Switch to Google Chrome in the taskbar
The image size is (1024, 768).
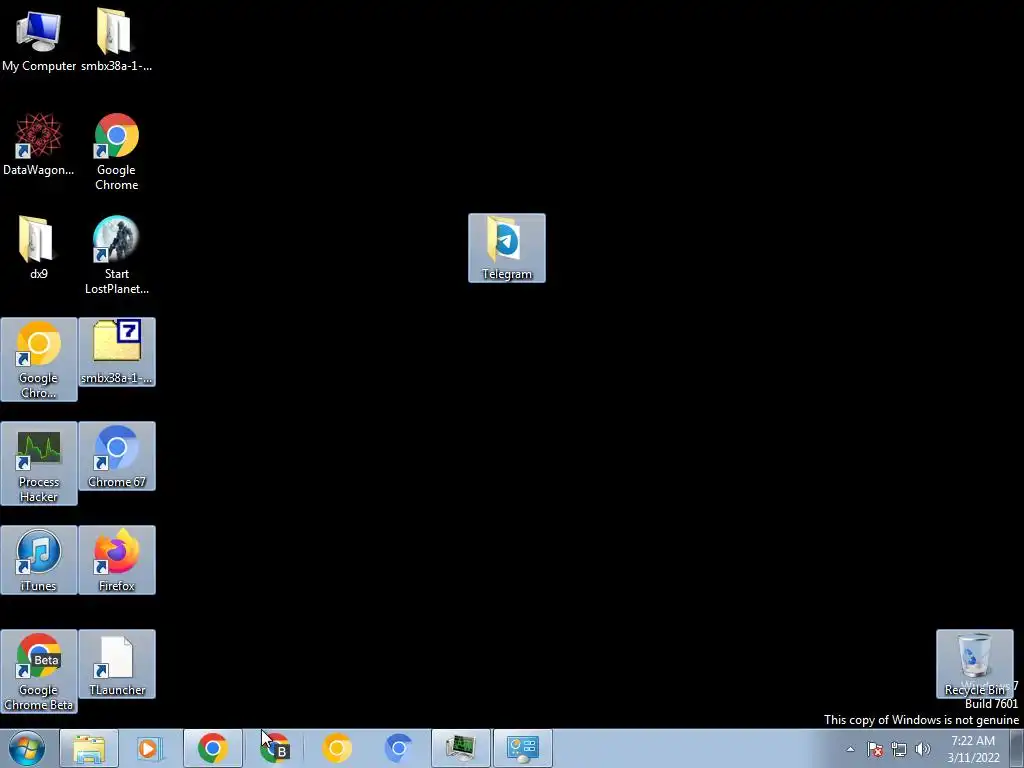click(212, 748)
